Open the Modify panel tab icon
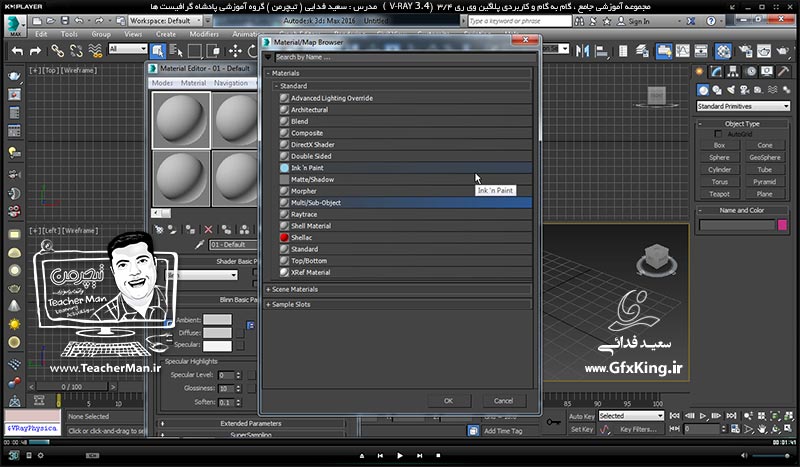 716,71
